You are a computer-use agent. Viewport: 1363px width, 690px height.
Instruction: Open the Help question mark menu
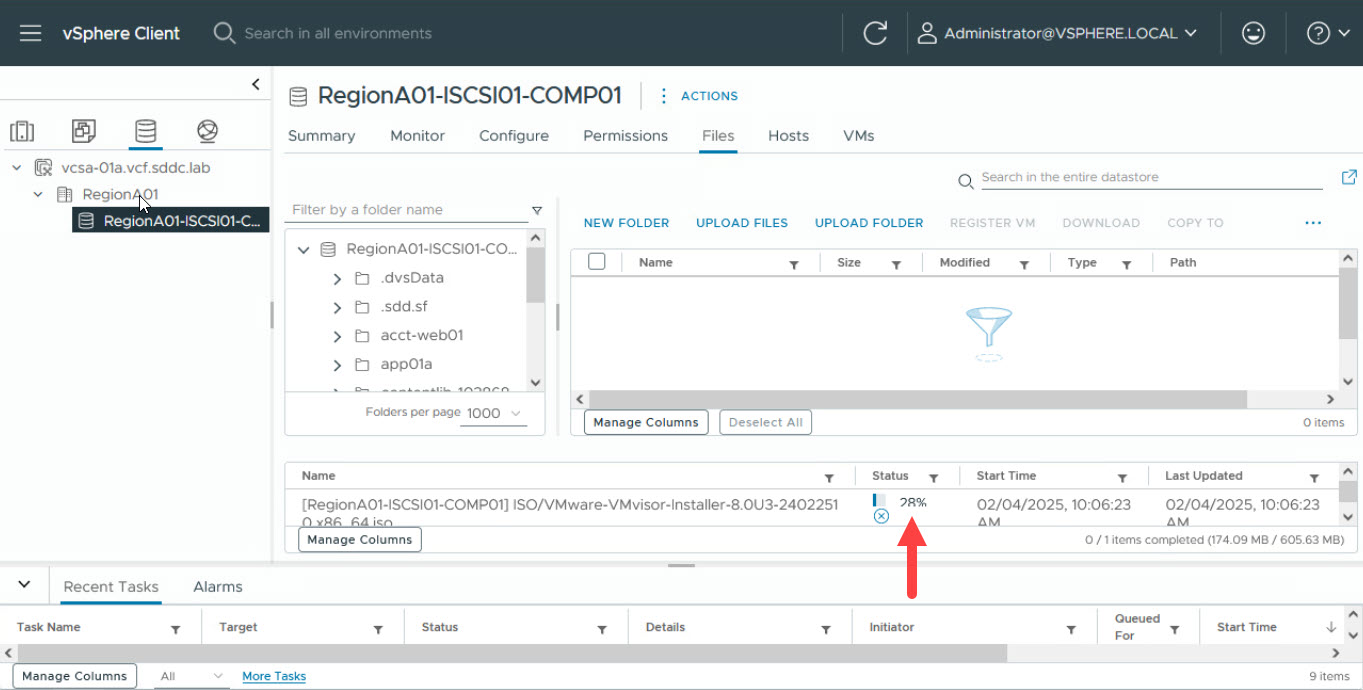[x=1329, y=33]
